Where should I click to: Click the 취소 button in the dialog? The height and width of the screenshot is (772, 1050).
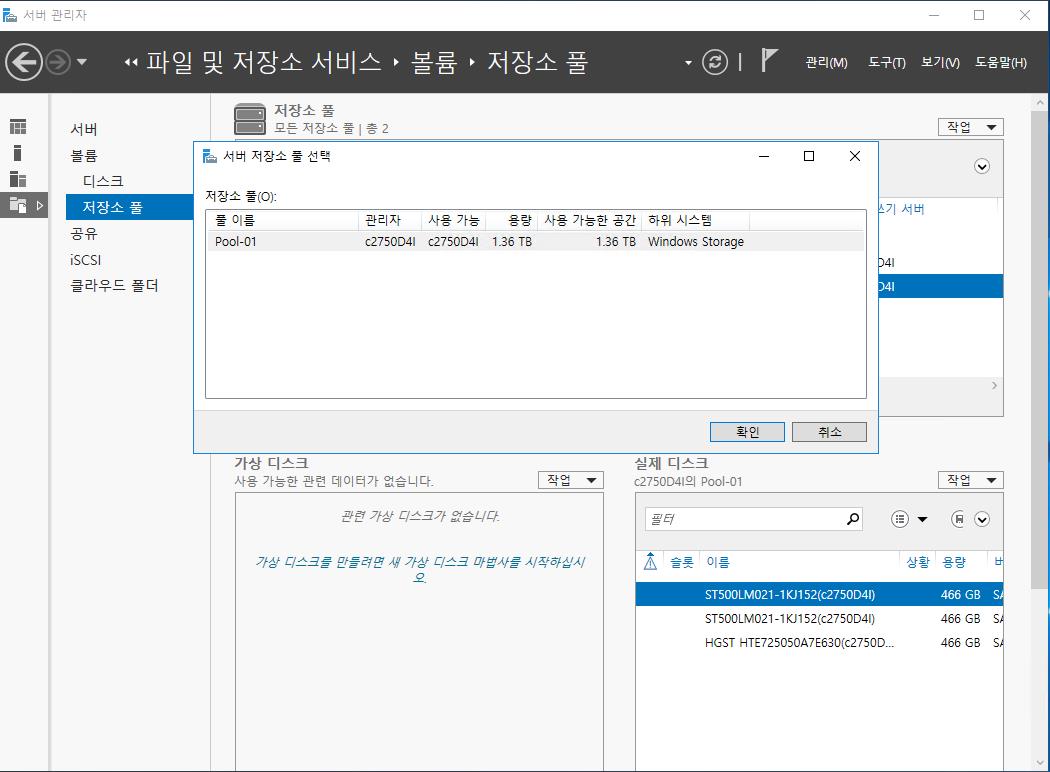tap(829, 432)
